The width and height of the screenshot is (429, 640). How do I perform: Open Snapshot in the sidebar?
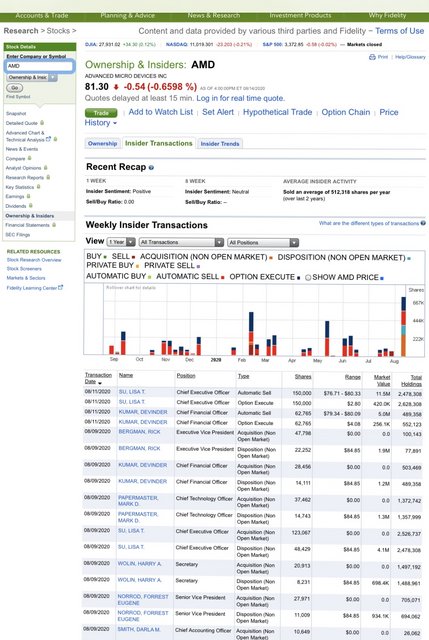[x=16, y=113]
